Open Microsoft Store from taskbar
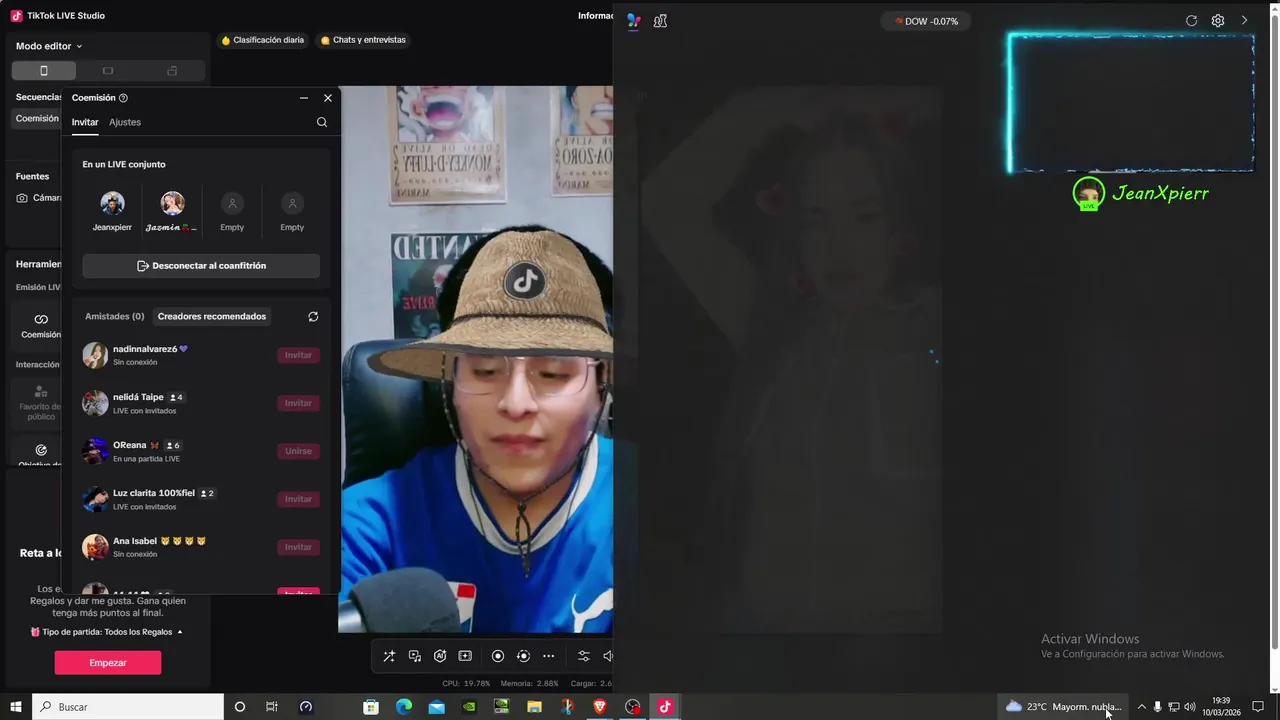 (x=371, y=707)
